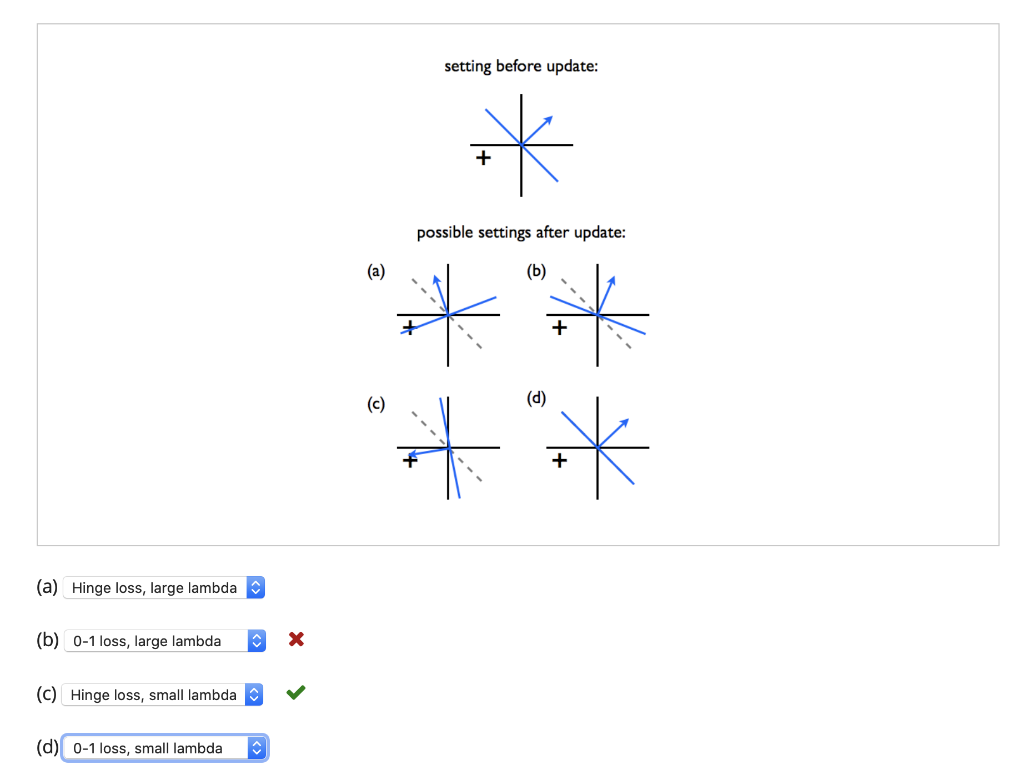The width and height of the screenshot is (1024, 775).
Task: Click the text setting before update:
Action: [521, 66]
